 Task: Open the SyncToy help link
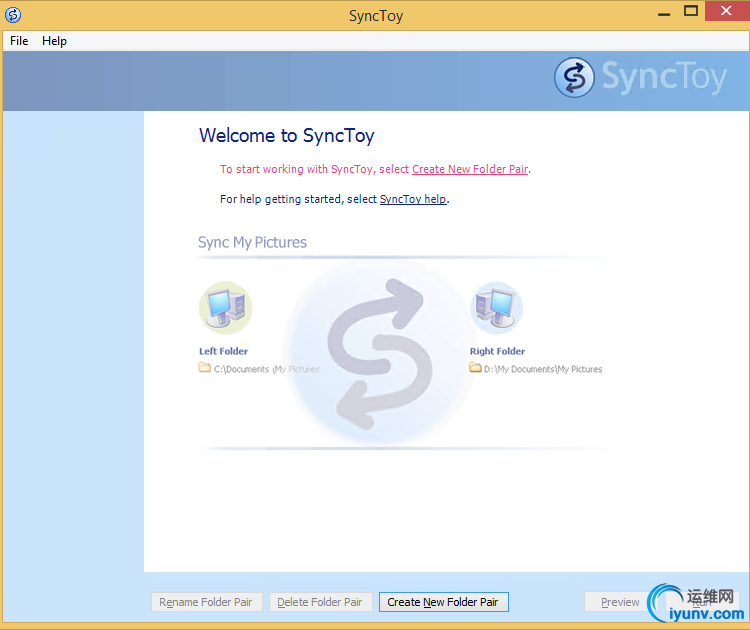pos(413,199)
